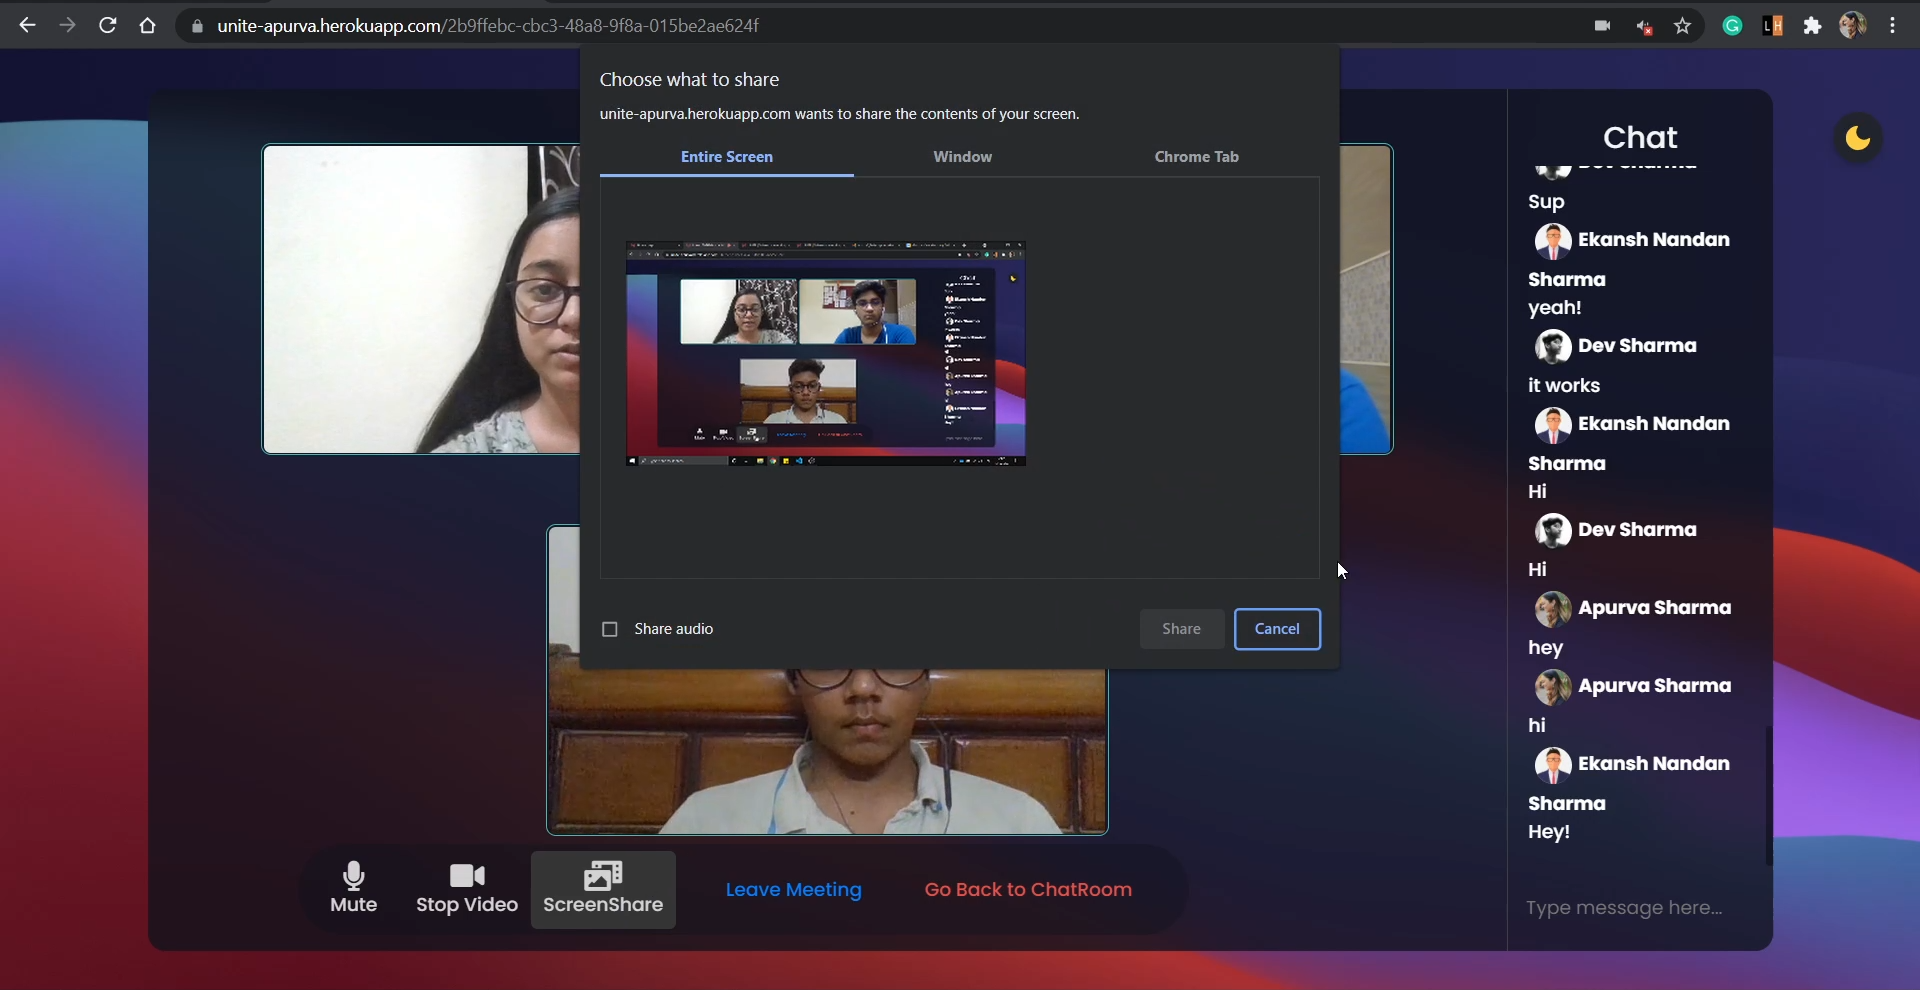Click Ekansh avatar above 'yeah!' message
Image resolution: width=1920 pixels, height=990 pixels.
(1553, 241)
